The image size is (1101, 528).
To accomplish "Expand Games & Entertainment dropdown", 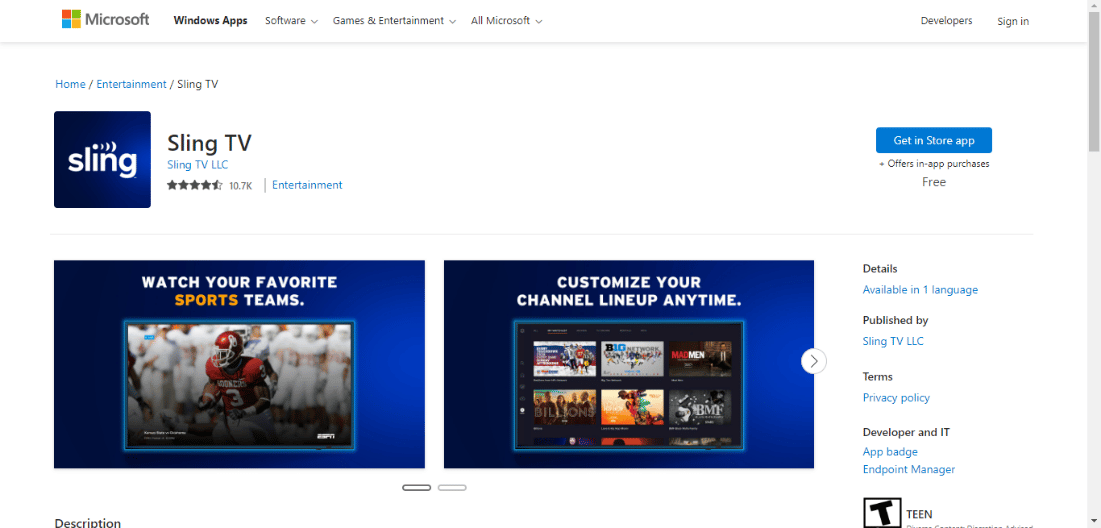I will tap(395, 20).
